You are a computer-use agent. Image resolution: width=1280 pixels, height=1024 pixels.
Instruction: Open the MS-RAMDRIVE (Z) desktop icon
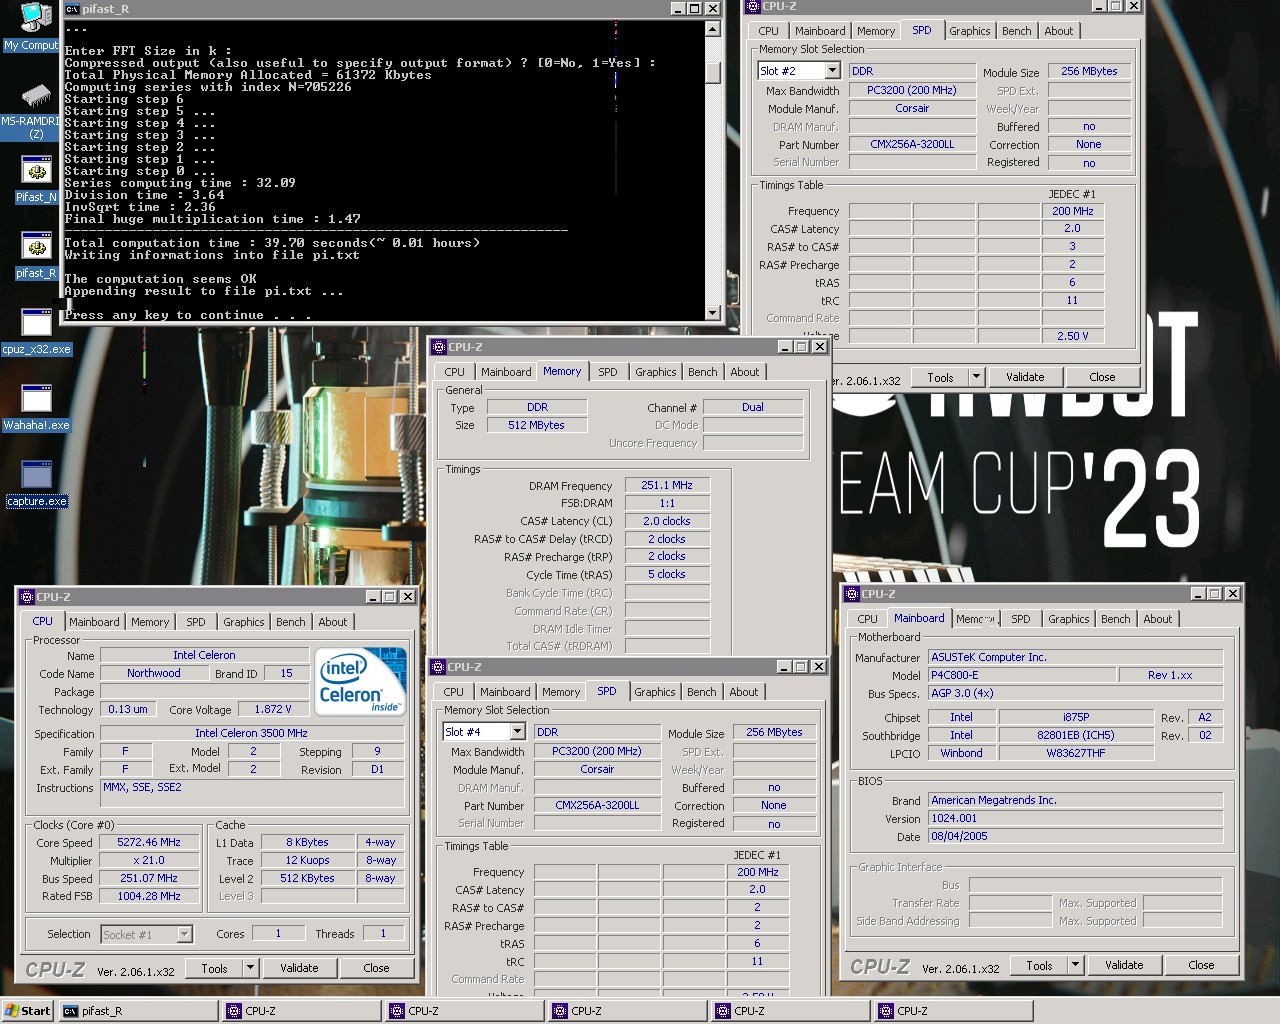point(35,110)
